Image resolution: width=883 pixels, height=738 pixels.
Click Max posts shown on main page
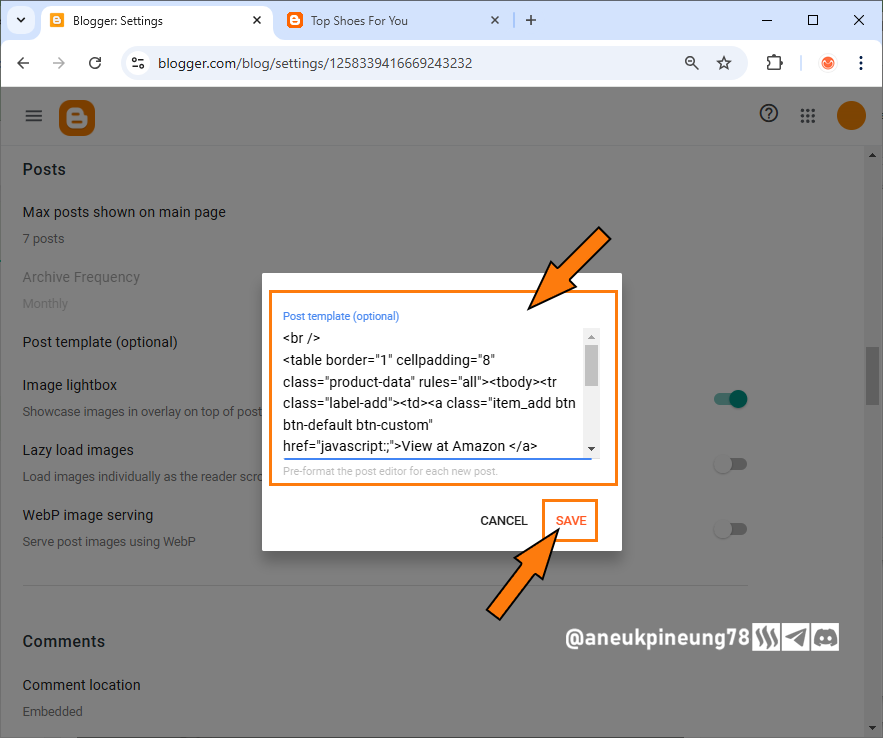pyautogui.click(x=124, y=212)
